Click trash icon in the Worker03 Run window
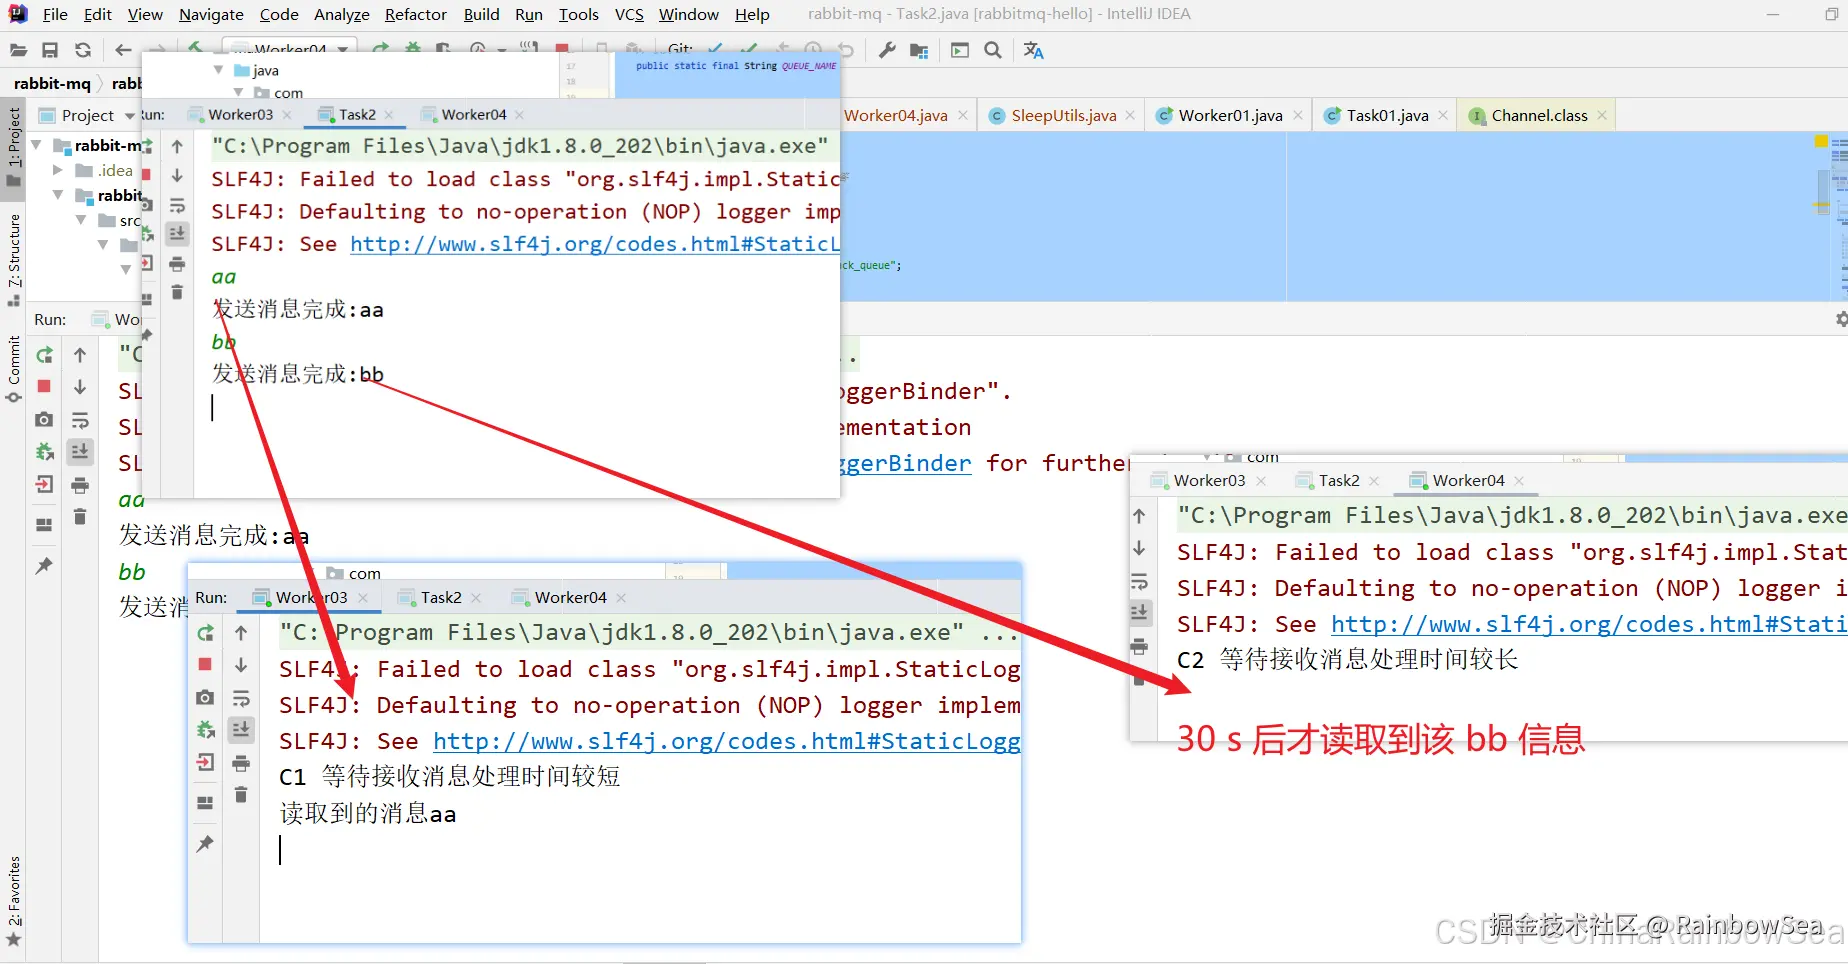1848x964 pixels. click(241, 795)
